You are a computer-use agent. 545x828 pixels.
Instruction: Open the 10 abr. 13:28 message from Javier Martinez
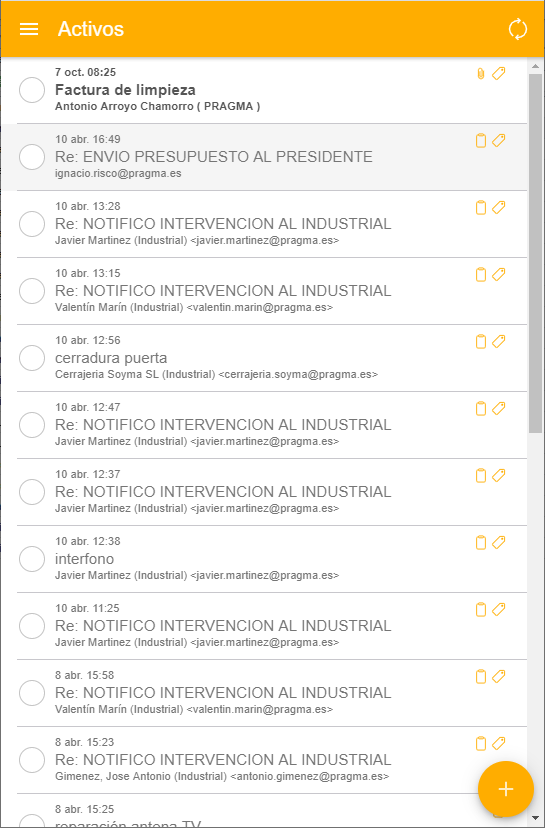click(264, 224)
